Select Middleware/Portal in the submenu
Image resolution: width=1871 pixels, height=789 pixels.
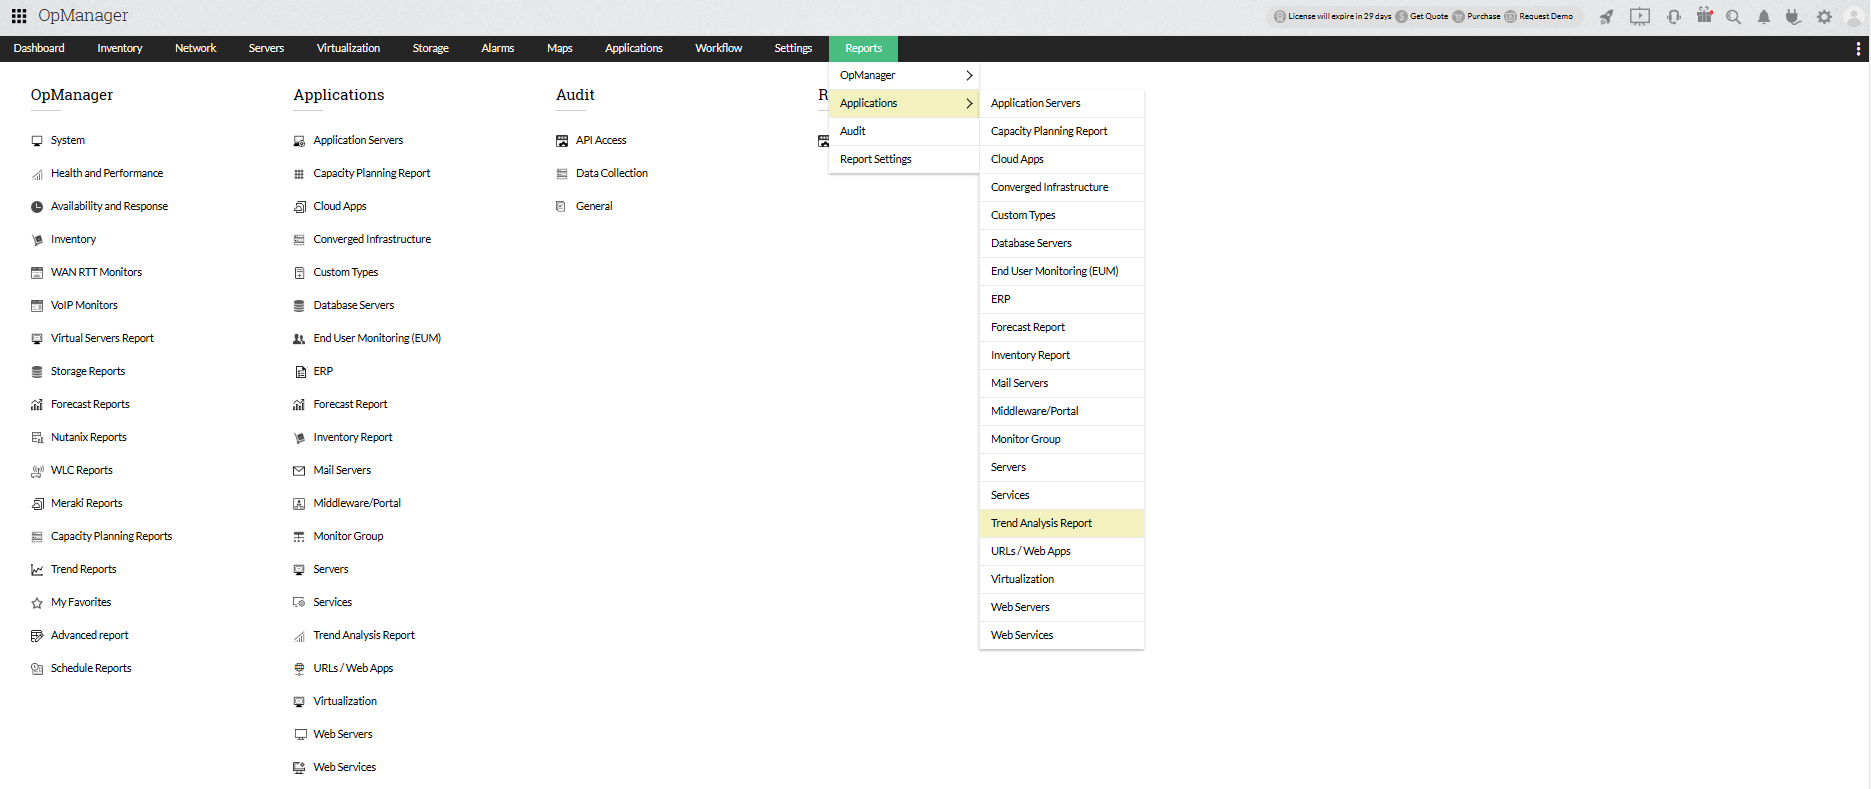click(x=1062, y=411)
